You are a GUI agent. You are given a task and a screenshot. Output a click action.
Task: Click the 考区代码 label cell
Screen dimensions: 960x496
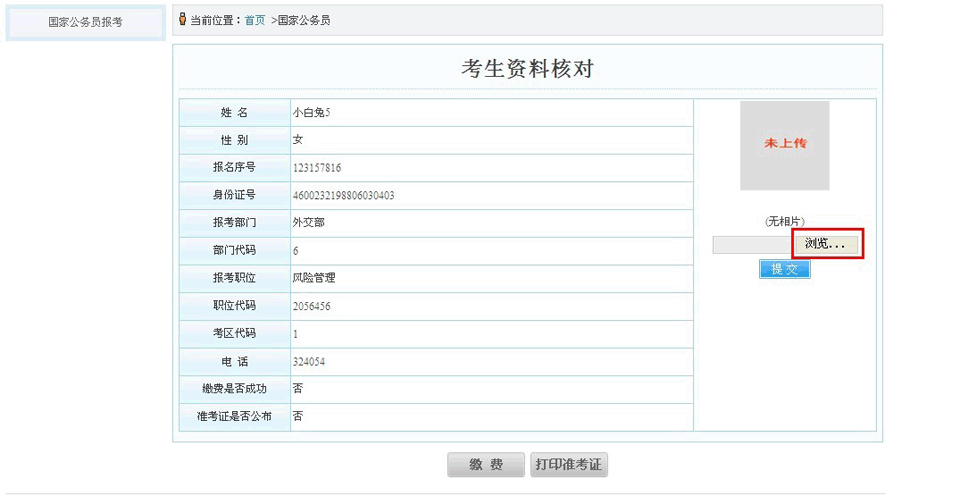pyautogui.click(x=234, y=334)
